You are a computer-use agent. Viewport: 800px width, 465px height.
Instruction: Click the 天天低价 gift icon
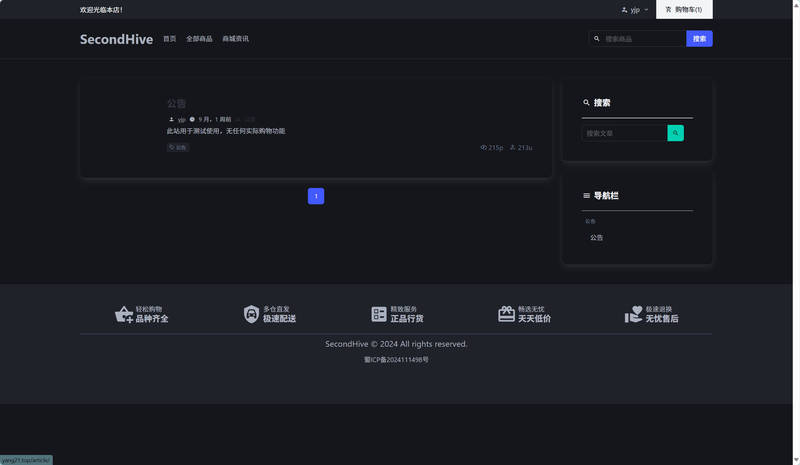pyautogui.click(x=506, y=314)
